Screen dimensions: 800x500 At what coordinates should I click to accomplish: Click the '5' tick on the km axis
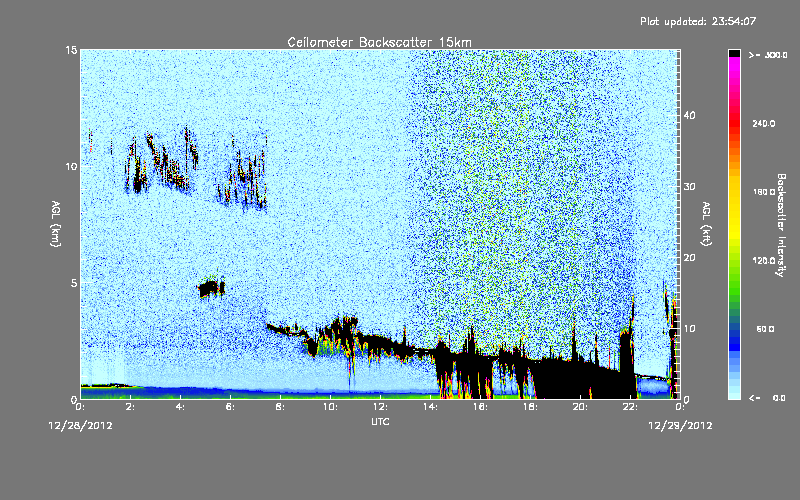[x=74, y=282]
